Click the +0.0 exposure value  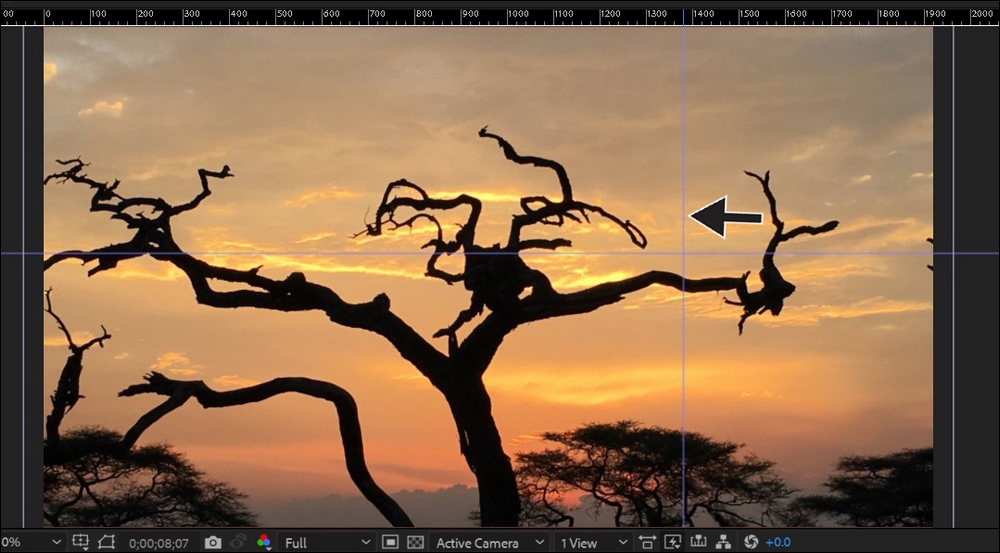[778, 542]
